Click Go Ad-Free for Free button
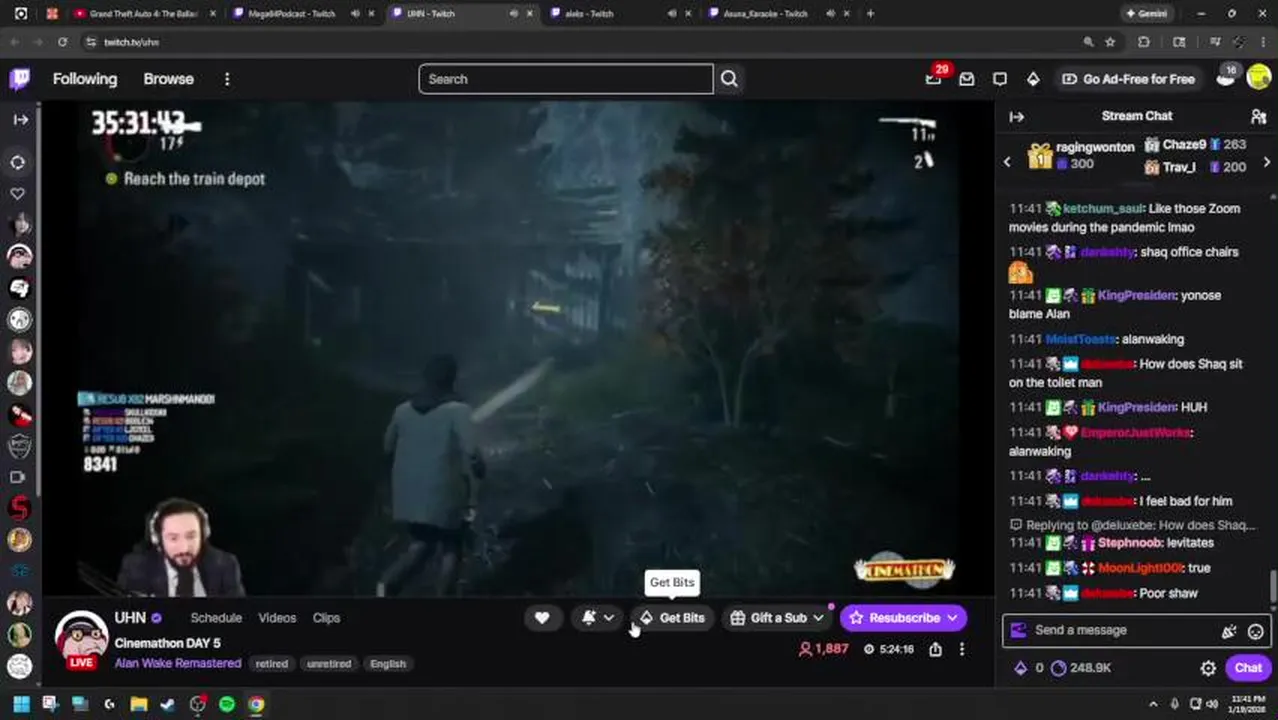Screen dimensions: 1278x720 tap(1128, 79)
